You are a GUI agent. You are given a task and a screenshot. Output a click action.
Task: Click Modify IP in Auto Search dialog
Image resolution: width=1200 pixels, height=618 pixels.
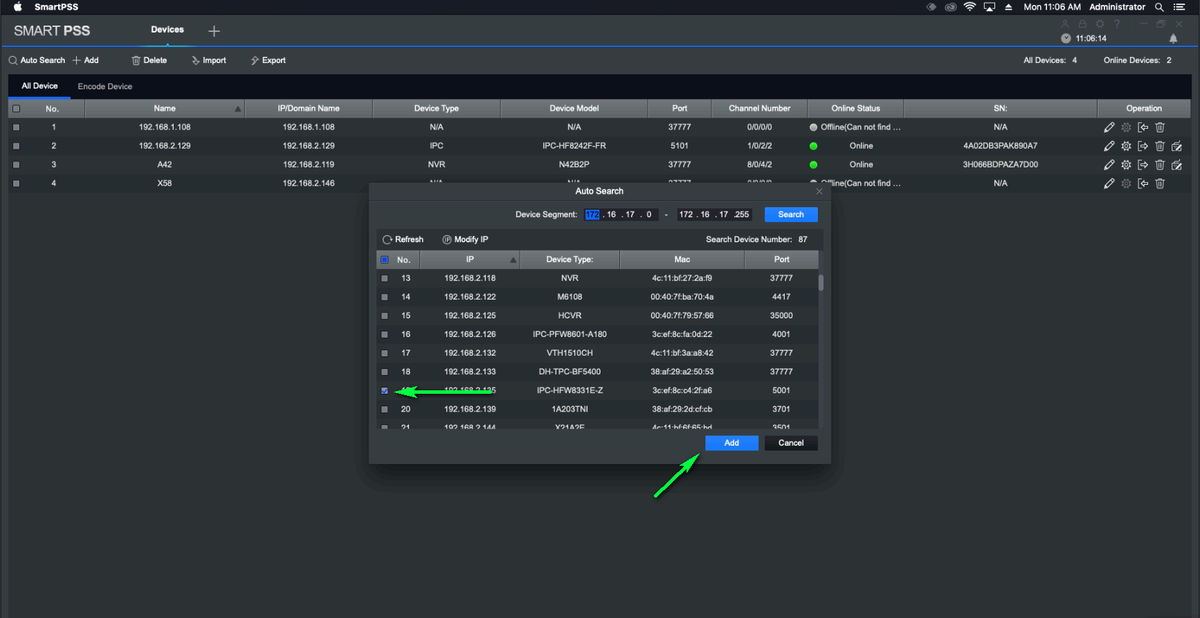(x=465, y=240)
